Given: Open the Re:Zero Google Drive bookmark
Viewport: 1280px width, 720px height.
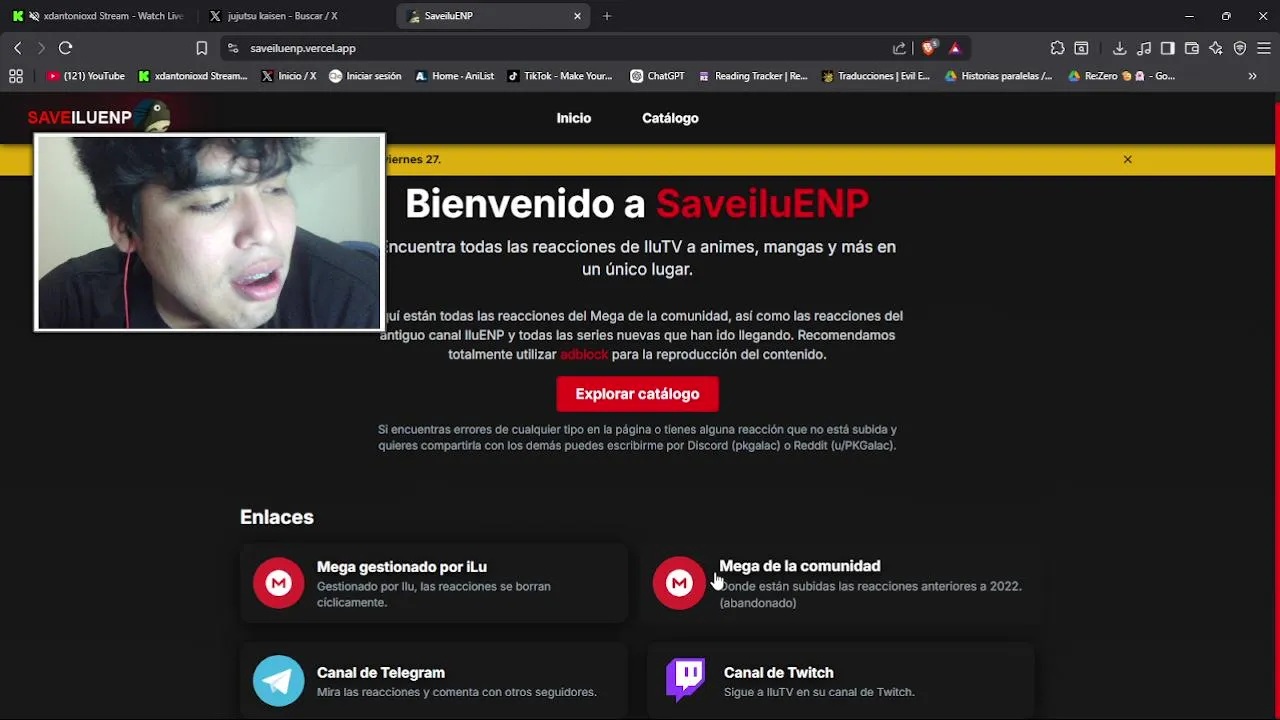Looking at the screenshot, I should click(x=1121, y=76).
